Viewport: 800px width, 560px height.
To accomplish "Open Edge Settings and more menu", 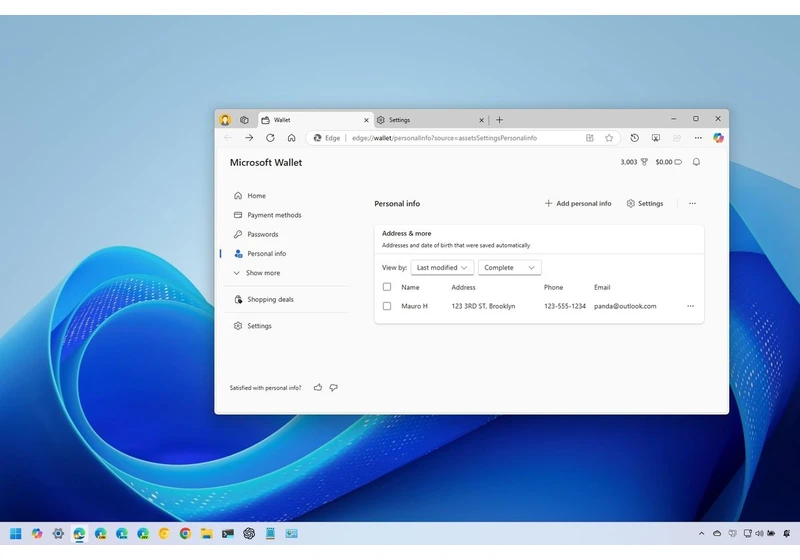I will [x=698, y=138].
